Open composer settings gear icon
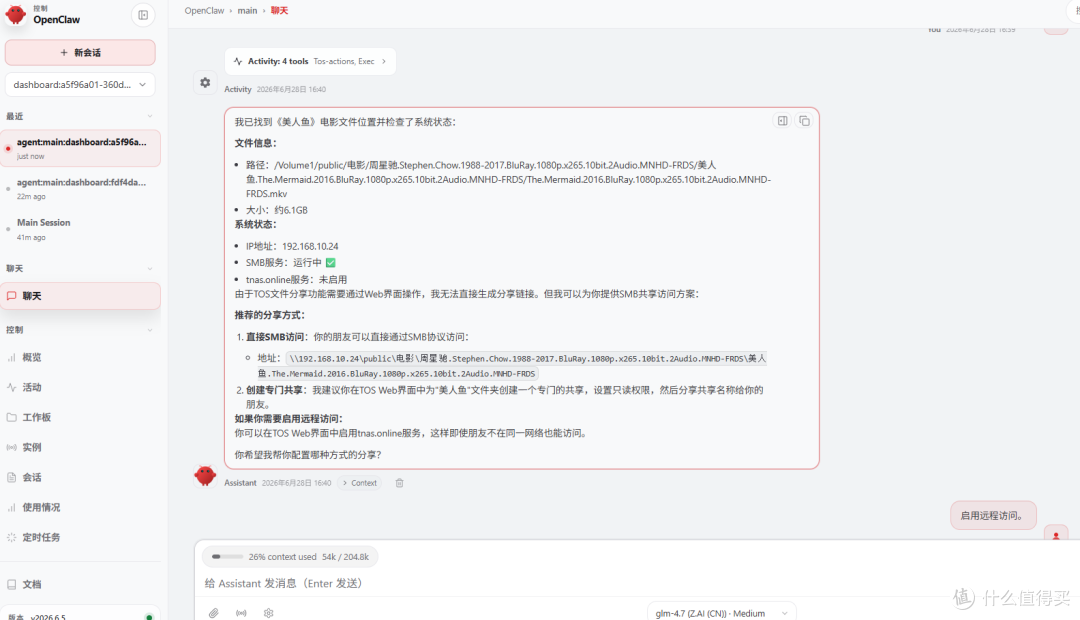1080x620 pixels. (269, 613)
